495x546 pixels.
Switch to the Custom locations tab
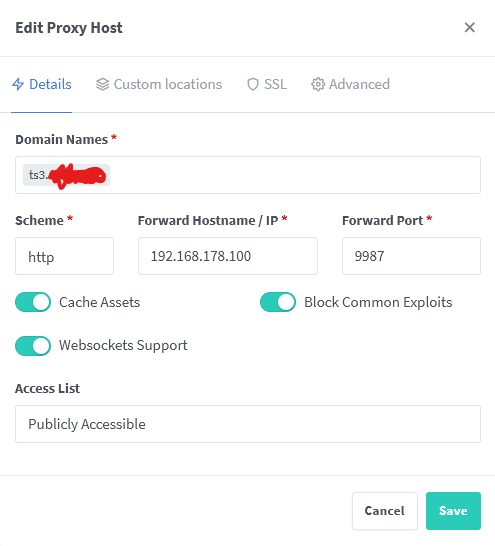pyautogui.click(x=159, y=84)
